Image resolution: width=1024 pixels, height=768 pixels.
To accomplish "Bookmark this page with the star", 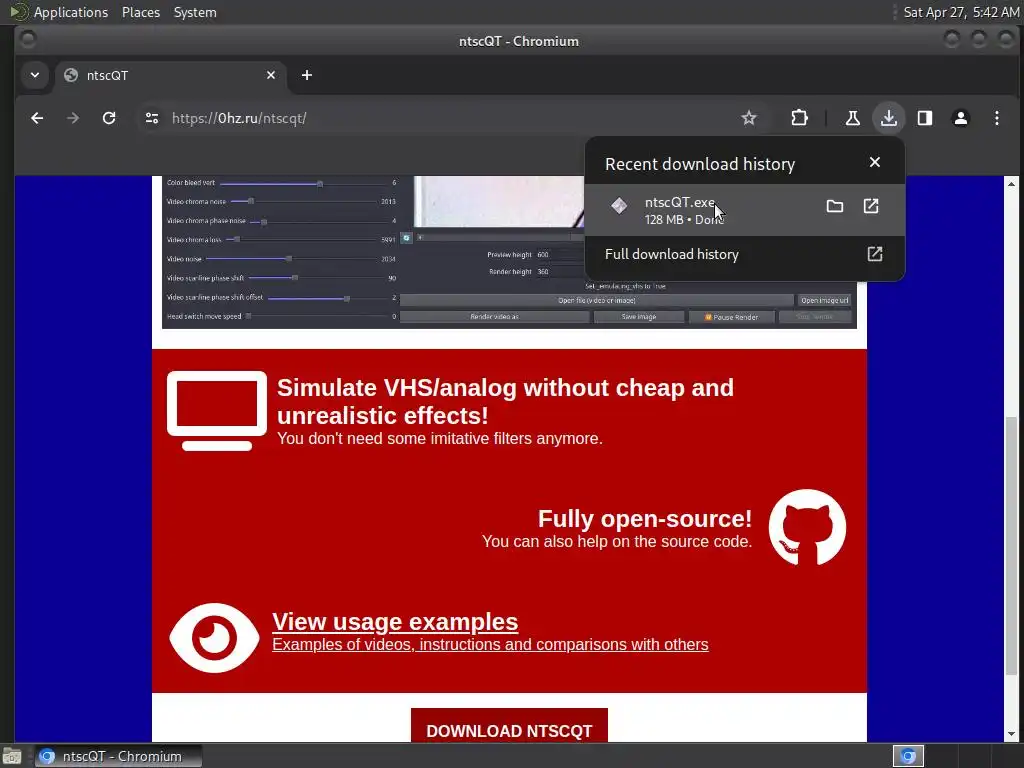I will pos(749,118).
